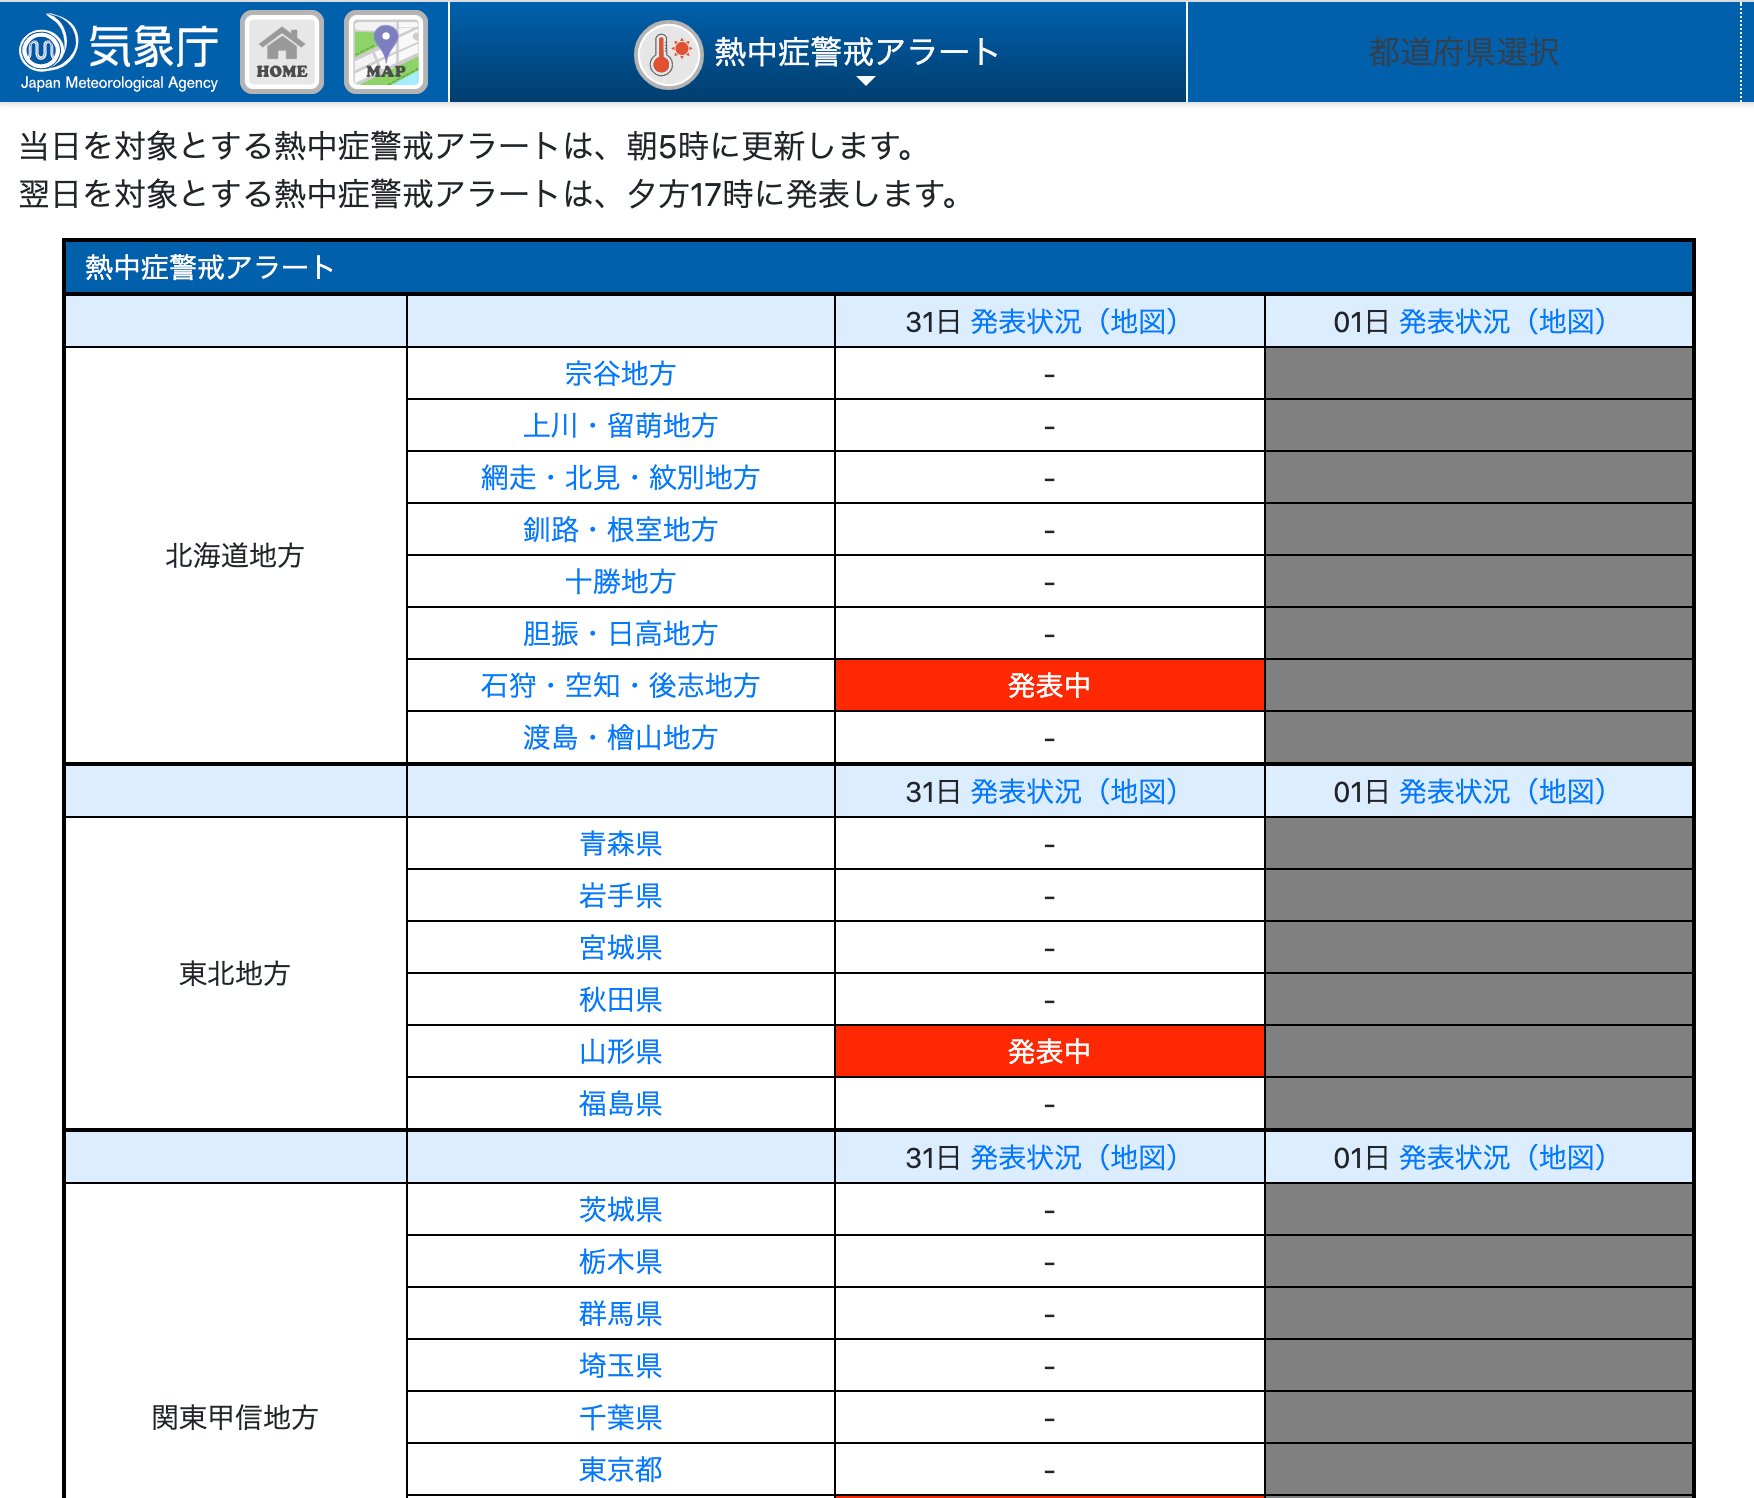The height and width of the screenshot is (1498, 1754).
Task: Open the 山形県 link
Action: click(620, 1052)
